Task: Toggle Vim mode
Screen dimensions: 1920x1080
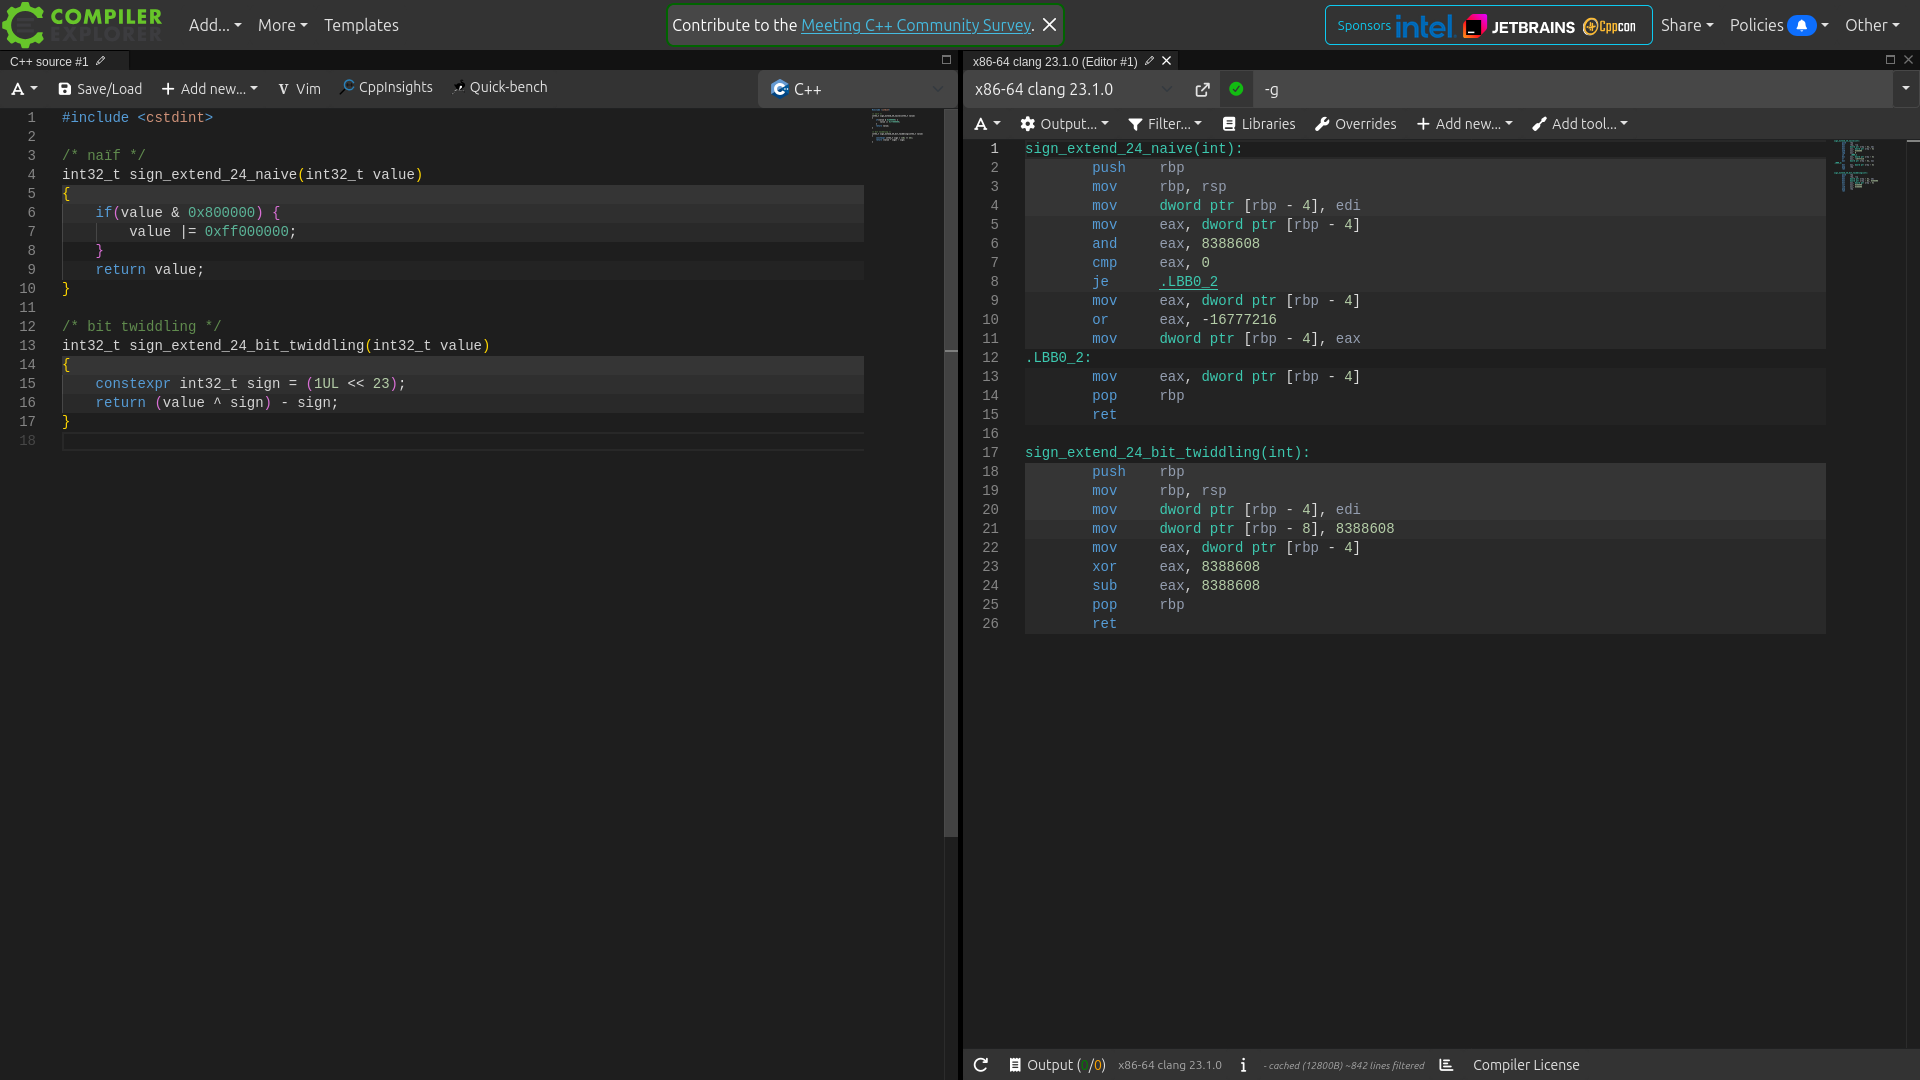Action: click(x=299, y=89)
